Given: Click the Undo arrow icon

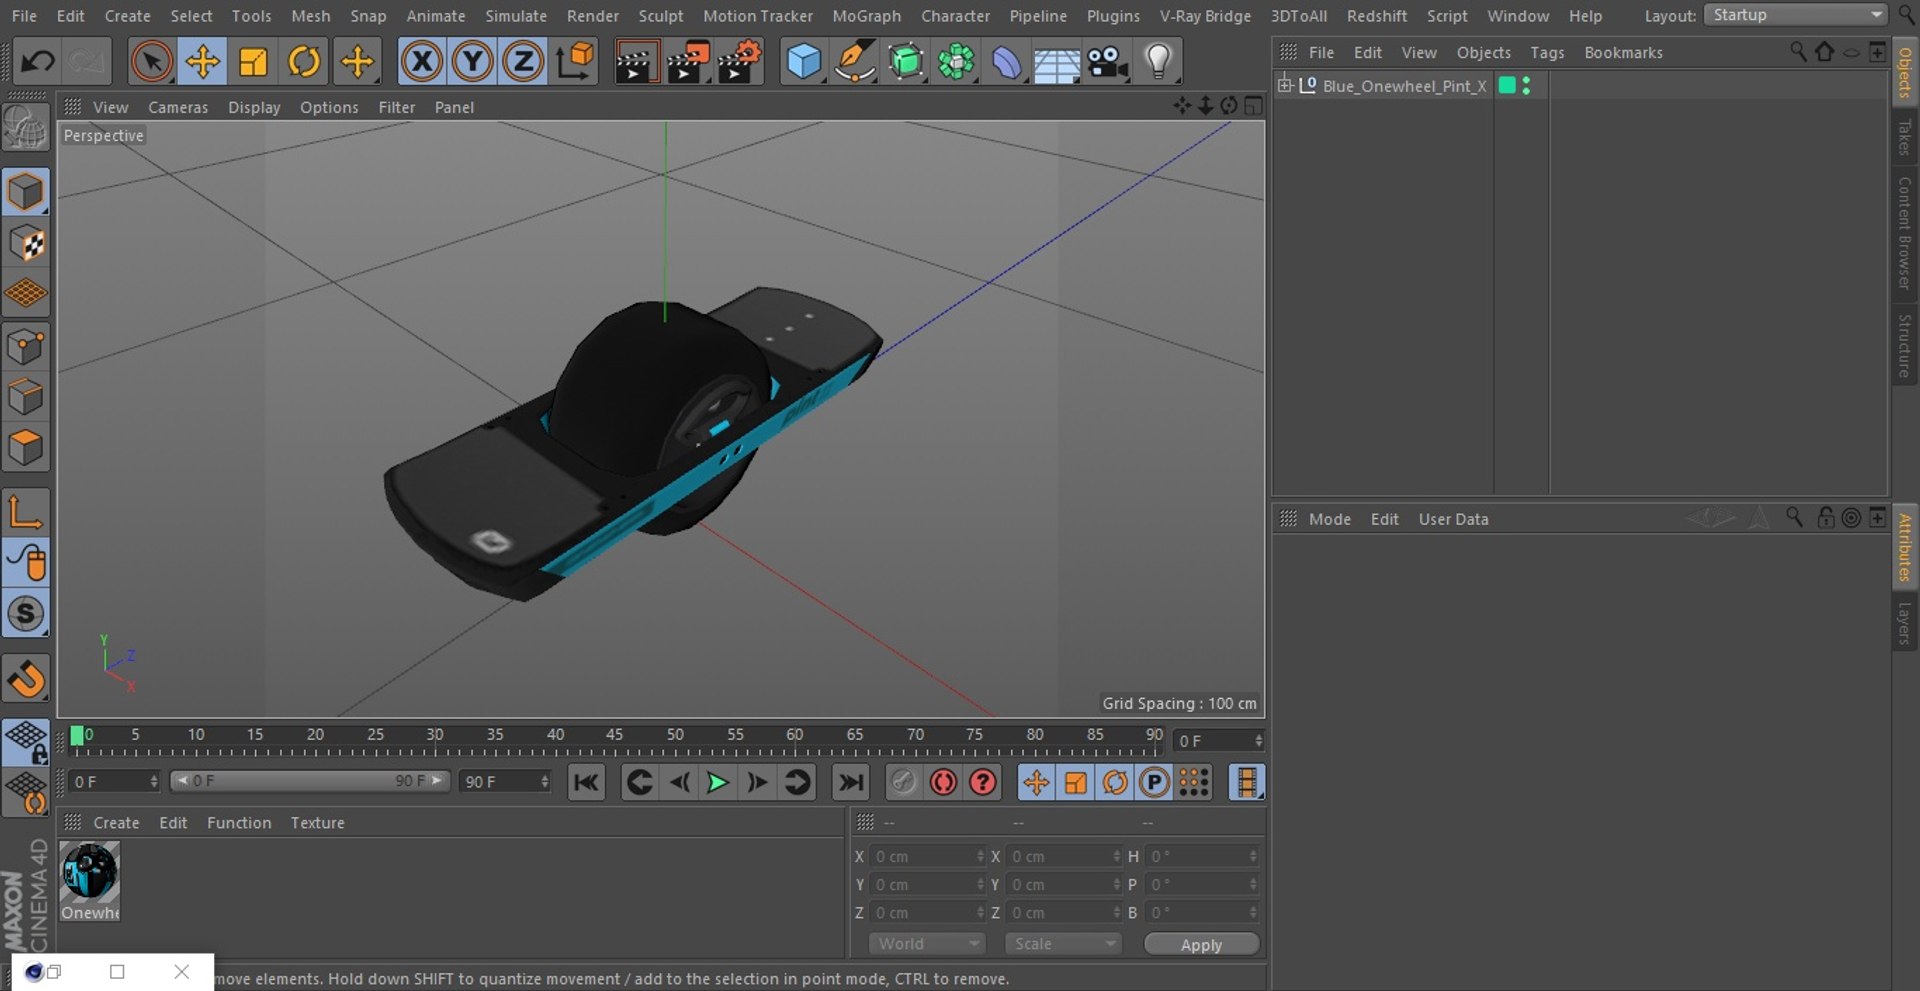Looking at the screenshot, I should coord(38,62).
